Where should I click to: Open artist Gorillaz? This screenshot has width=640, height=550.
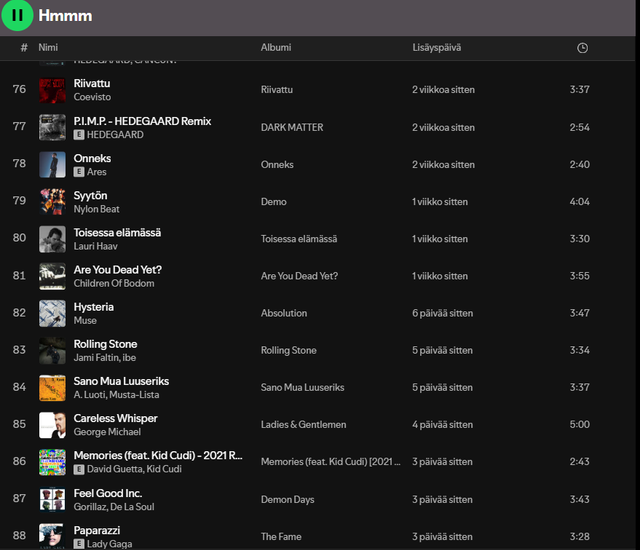[90, 507]
